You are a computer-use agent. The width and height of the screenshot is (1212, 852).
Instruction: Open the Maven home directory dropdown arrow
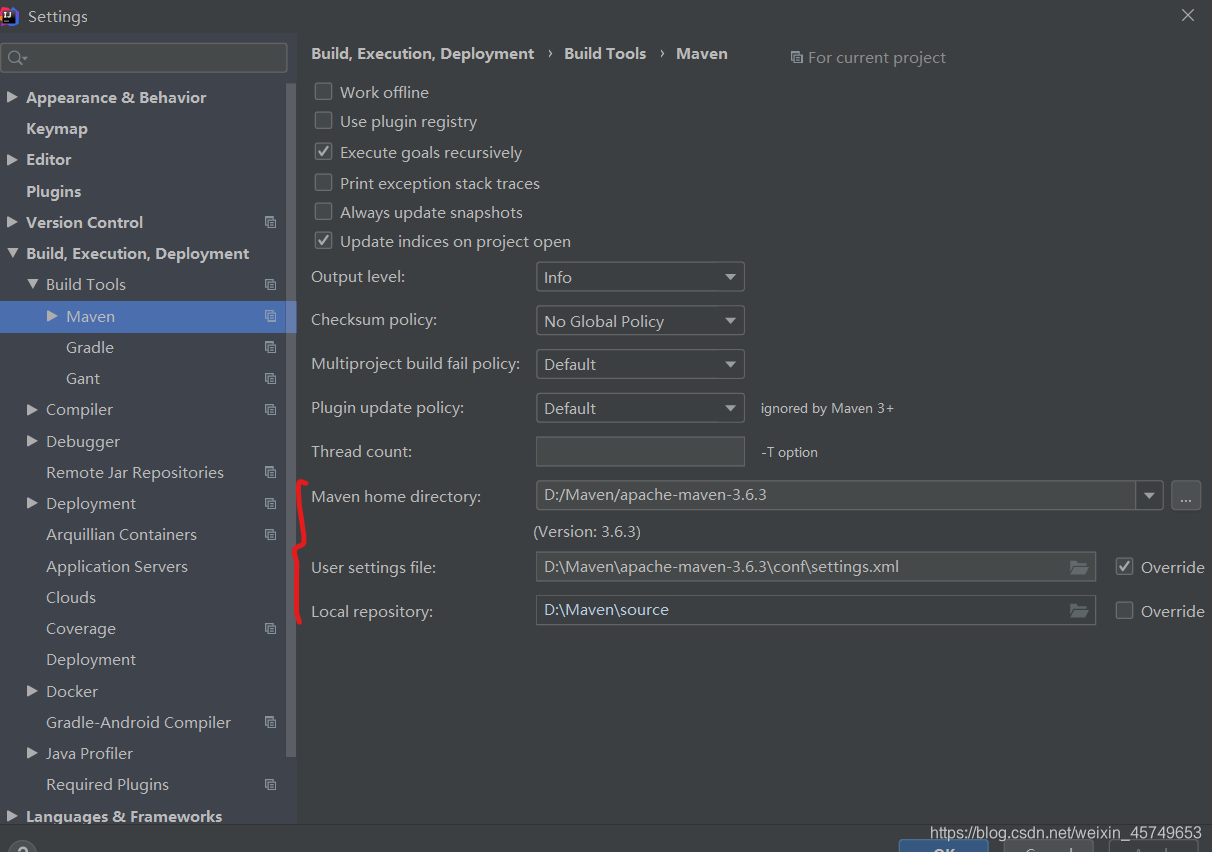pos(1149,495)
